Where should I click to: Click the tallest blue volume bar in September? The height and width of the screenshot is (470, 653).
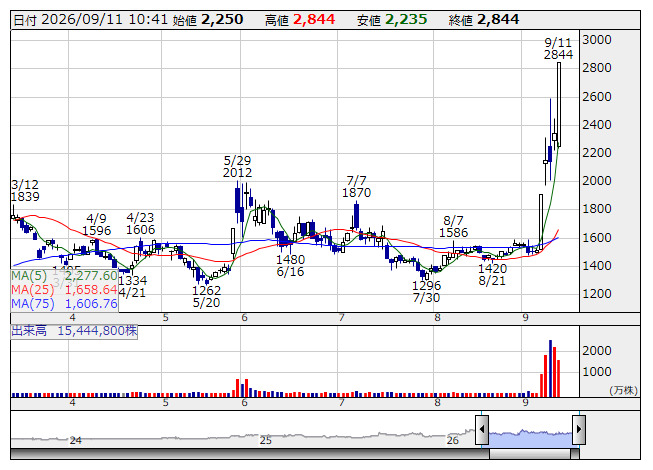(x=550, y=368)
